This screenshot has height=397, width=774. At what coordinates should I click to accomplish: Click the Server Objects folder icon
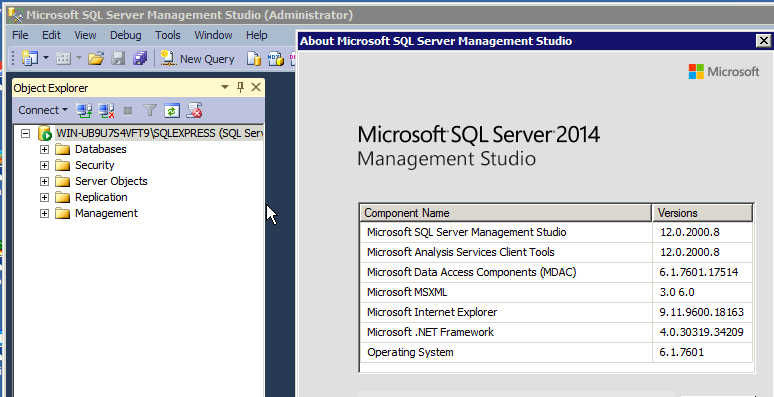pyautogui.click(x=63, y=181)
